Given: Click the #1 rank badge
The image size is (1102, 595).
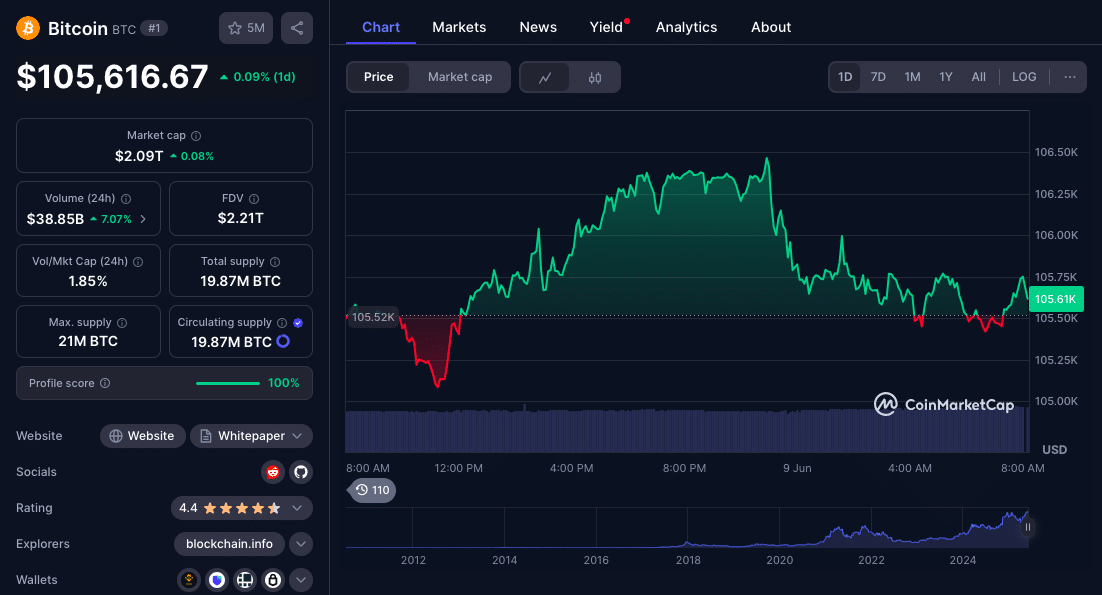Looking at the screenshot, I should coord(154,28).
